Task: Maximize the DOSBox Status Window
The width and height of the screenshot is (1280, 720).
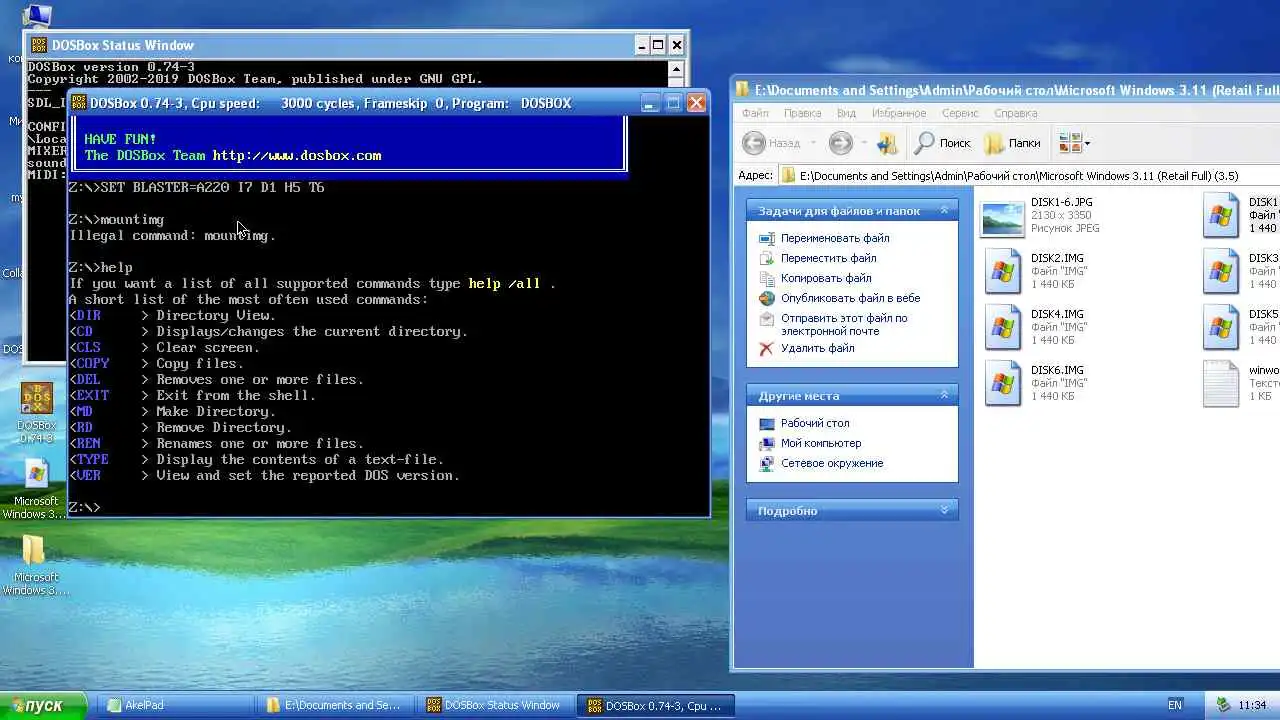Action: tap(658, 45)
